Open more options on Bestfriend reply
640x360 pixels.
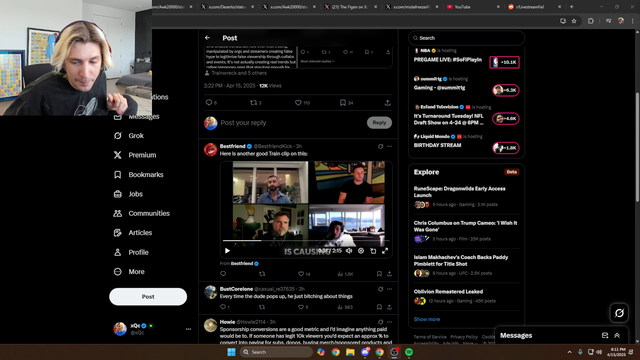click(x=389, y=146)
